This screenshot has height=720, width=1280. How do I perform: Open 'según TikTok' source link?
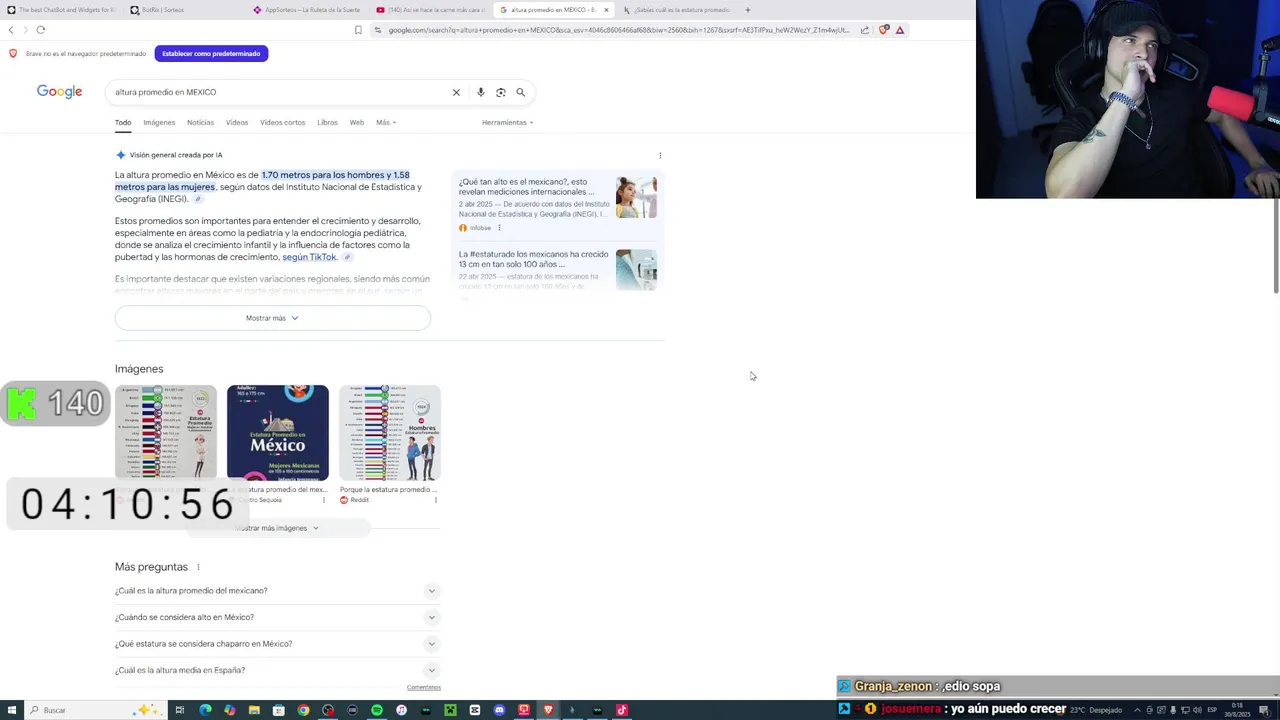click(310, 257)
